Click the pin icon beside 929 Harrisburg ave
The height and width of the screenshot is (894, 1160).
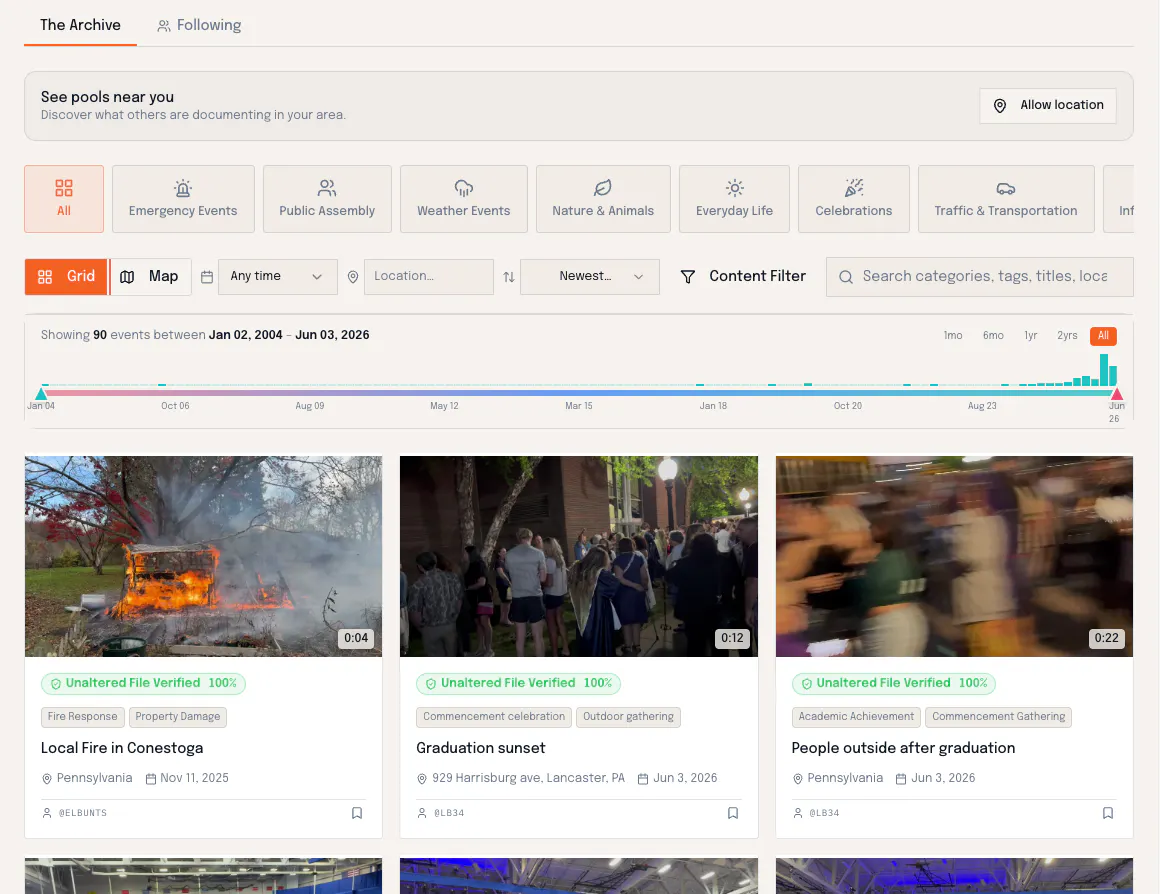[422, 779]
